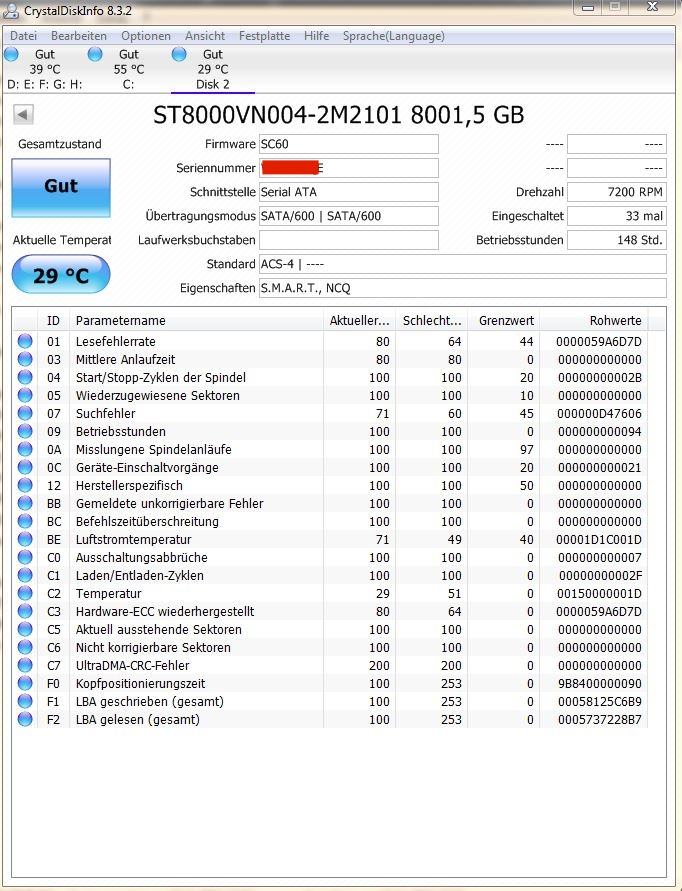This screenshot has height=891, width=682.
Task: Click the raw value 000000D47606 of Suchfehler
Action: pyautogui.click(x=599, y=414)
